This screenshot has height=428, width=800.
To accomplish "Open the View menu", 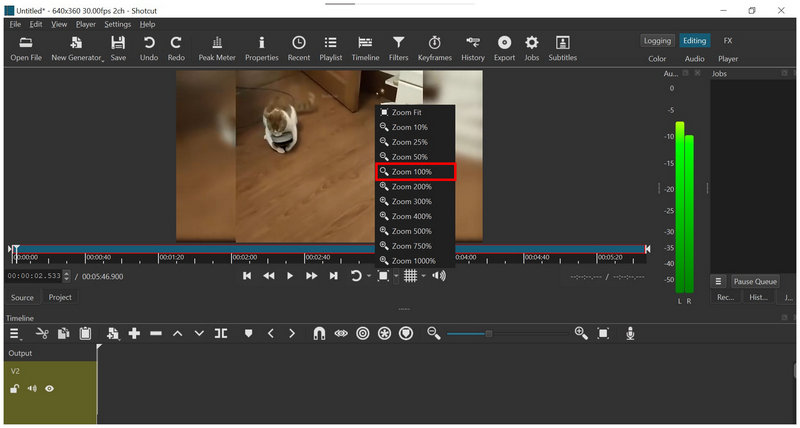I will 59,24.
